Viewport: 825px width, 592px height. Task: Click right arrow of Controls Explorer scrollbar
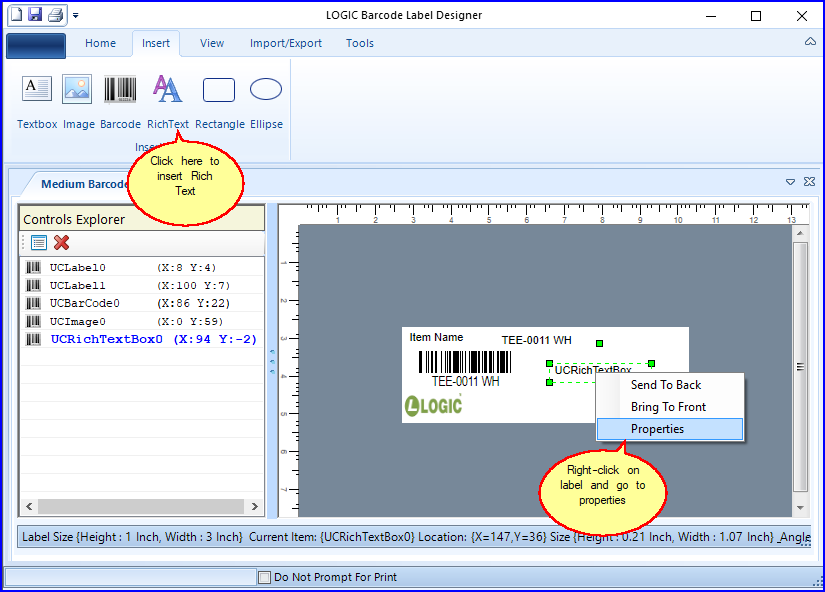tap(255, 506)
